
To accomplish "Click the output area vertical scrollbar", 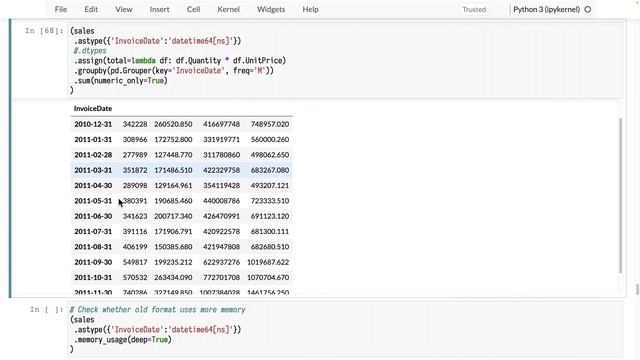I will (x=621, y=196).
